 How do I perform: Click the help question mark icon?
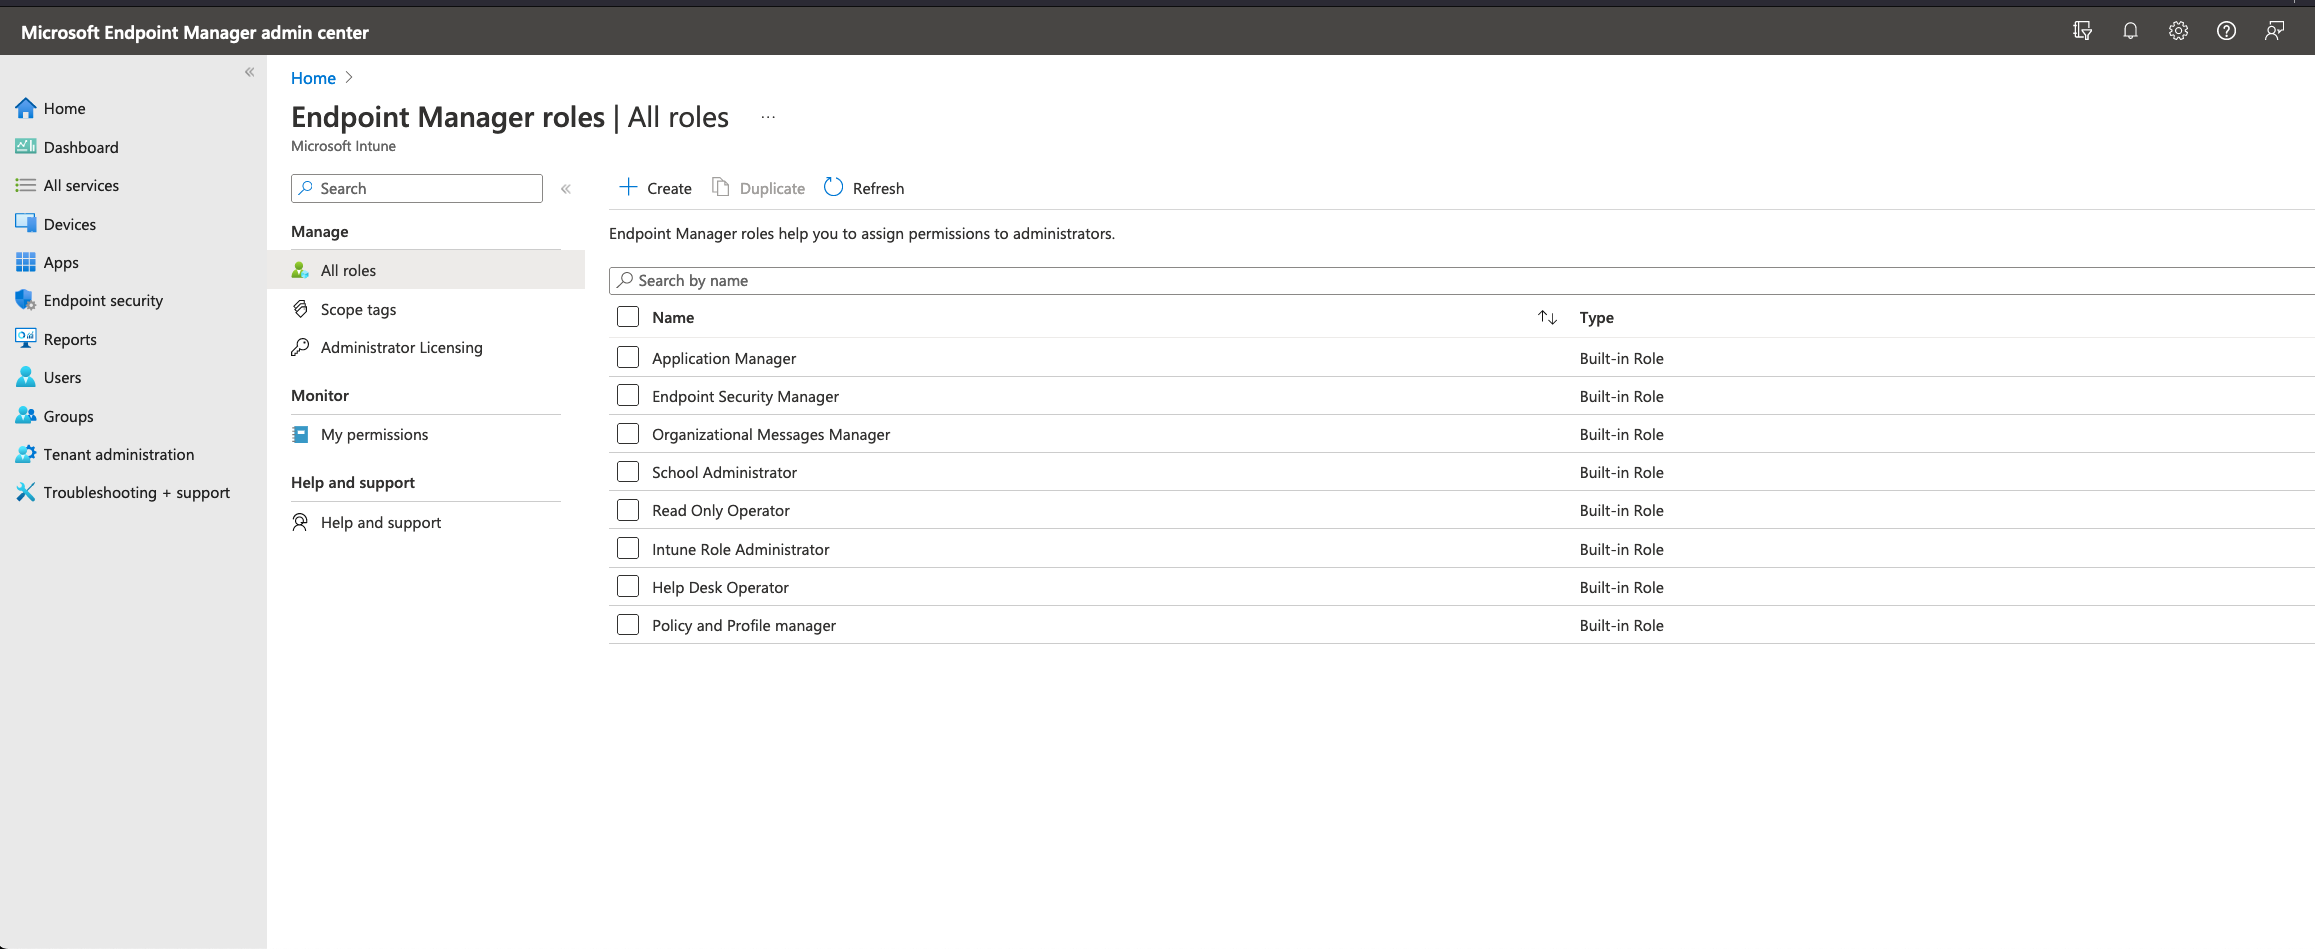pyautogui.click(x=2226, y=31)
